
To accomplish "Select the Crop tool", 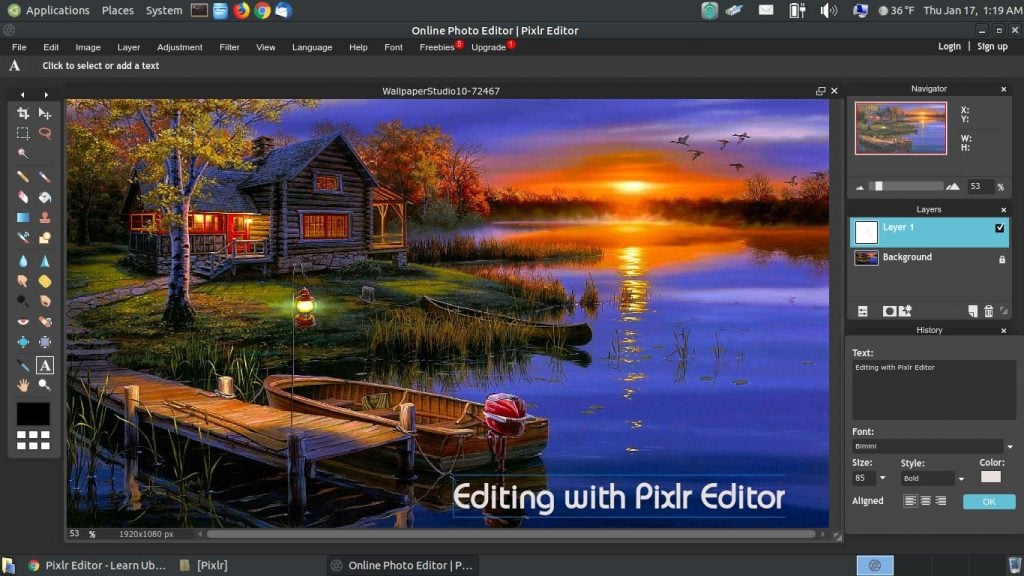I will click(x=23, y=113).
